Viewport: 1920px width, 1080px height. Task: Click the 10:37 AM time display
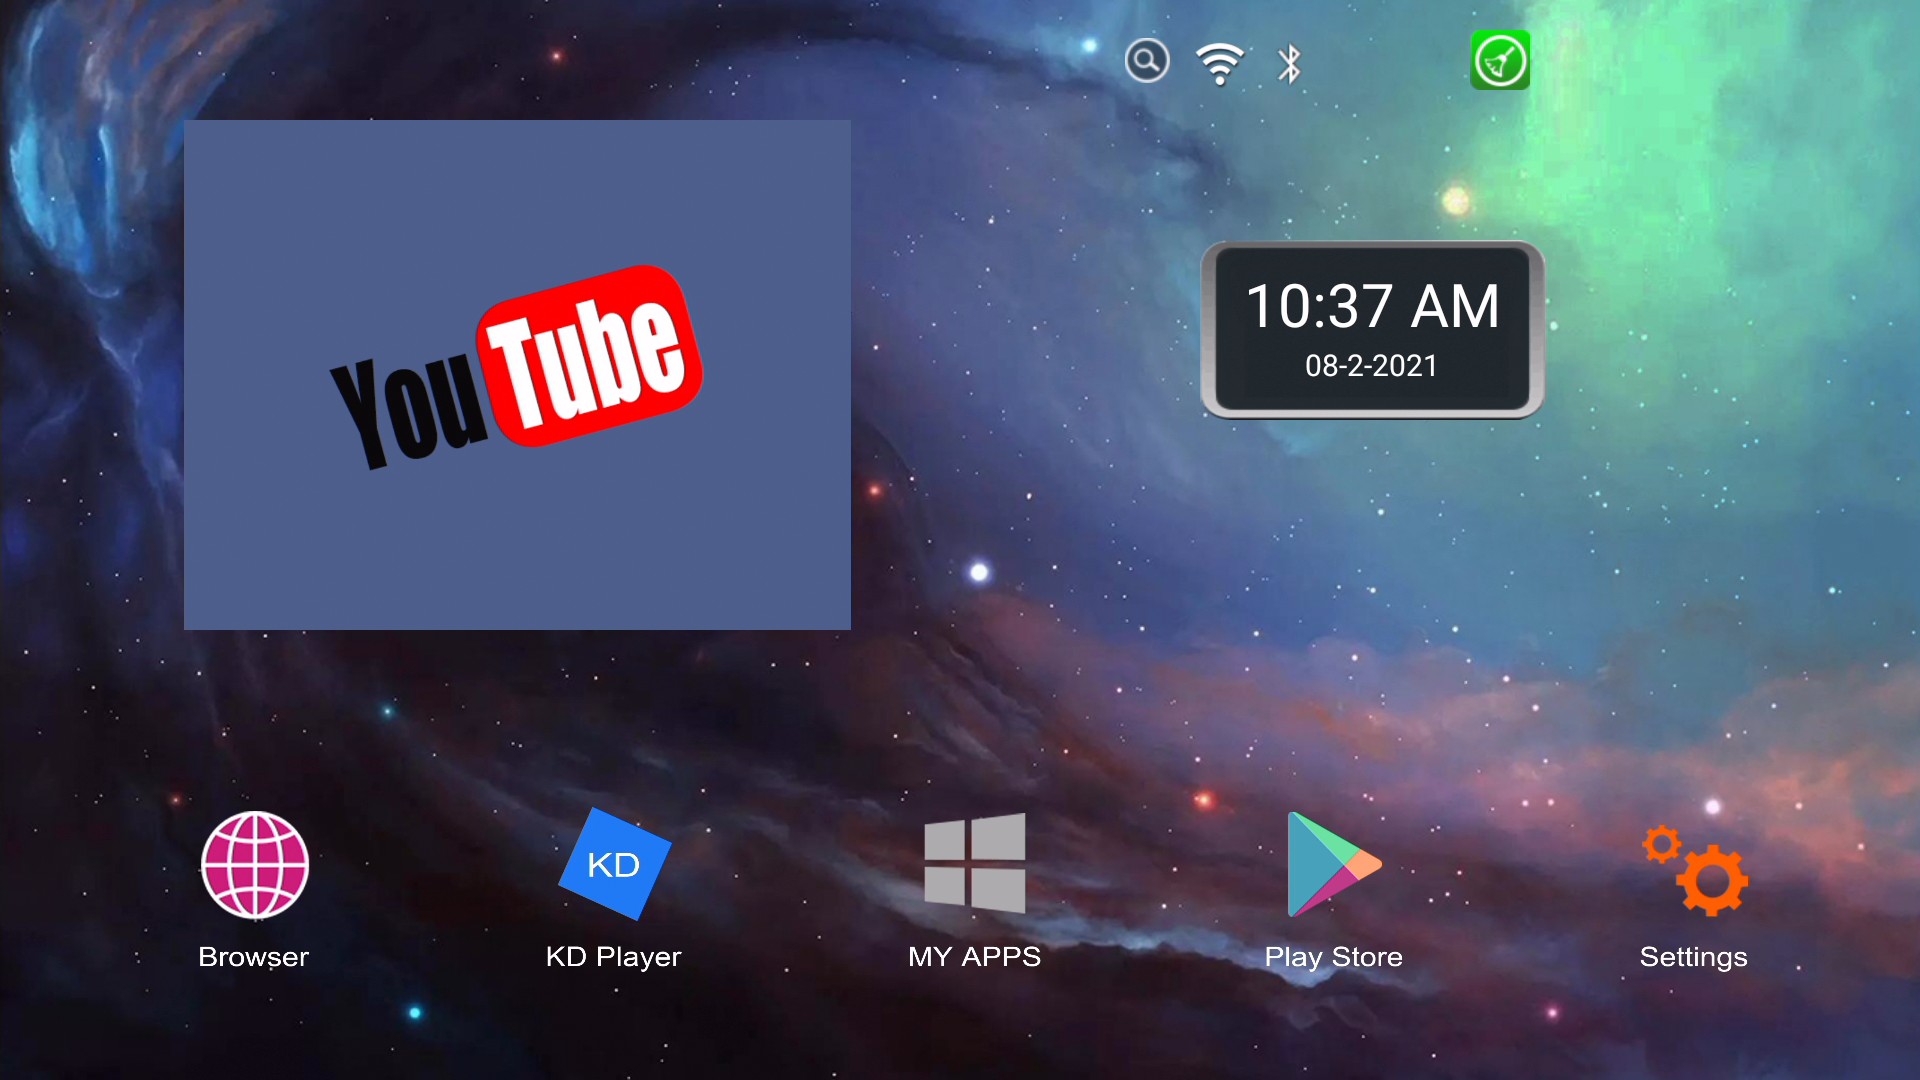point(1372,306)
